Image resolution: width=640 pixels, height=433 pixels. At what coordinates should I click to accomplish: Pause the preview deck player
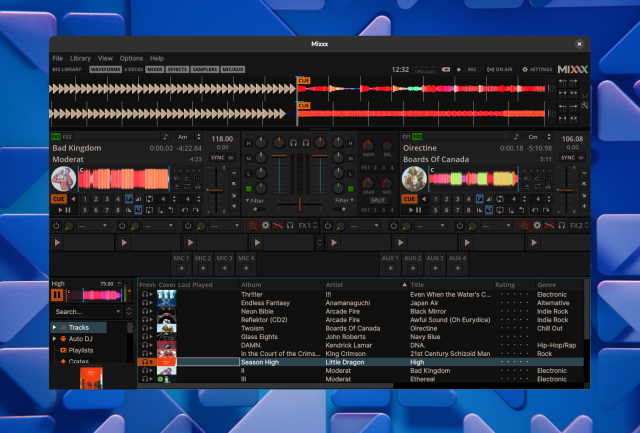point(58,295)
